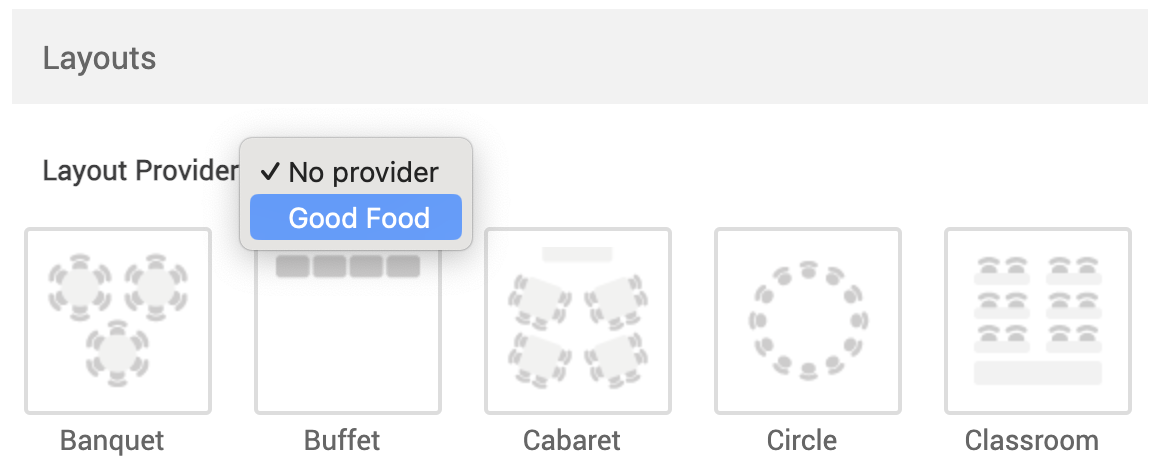Viewport: 1160px width, 460px height.
Task: Click the Banquet text label
Action: (x=112, y=440)
